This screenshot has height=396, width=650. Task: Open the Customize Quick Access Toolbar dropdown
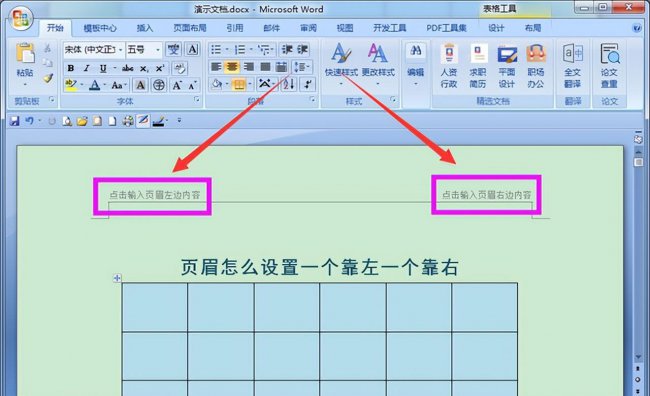(179, 121)
